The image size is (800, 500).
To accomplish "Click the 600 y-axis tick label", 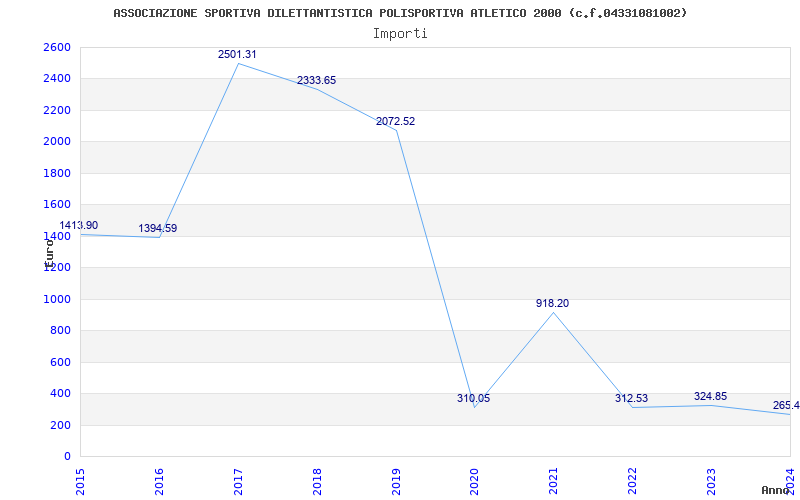I will tap(61, 363).
